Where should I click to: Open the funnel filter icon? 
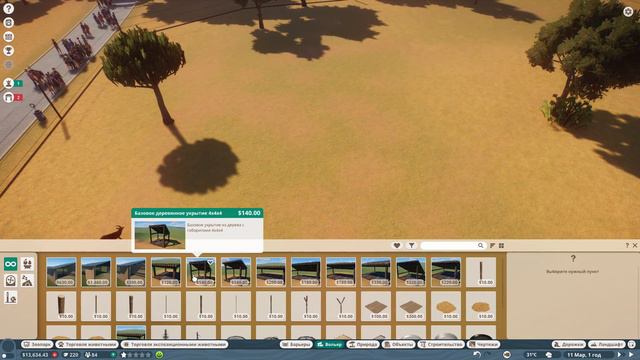click(x=411, y=245)
